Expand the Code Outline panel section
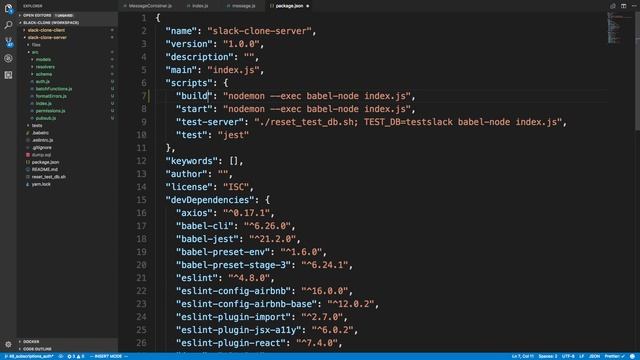The height and width of the screenshot is (360, 640). [67, 349]
